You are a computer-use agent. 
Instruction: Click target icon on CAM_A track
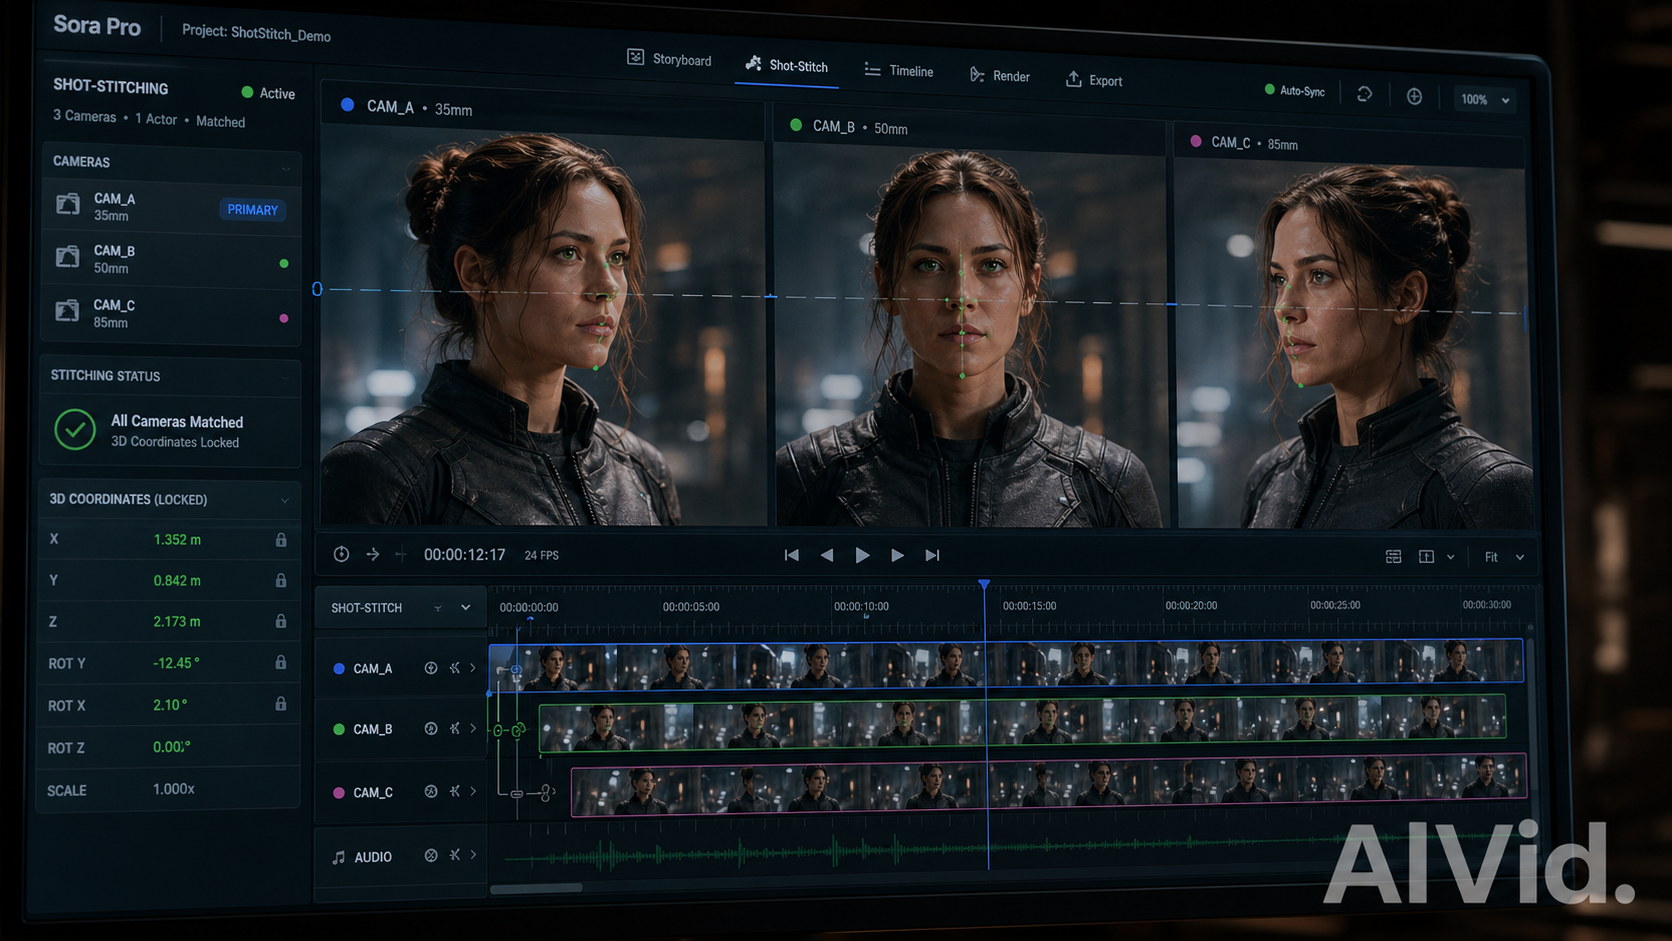click(x=431, y=668)
